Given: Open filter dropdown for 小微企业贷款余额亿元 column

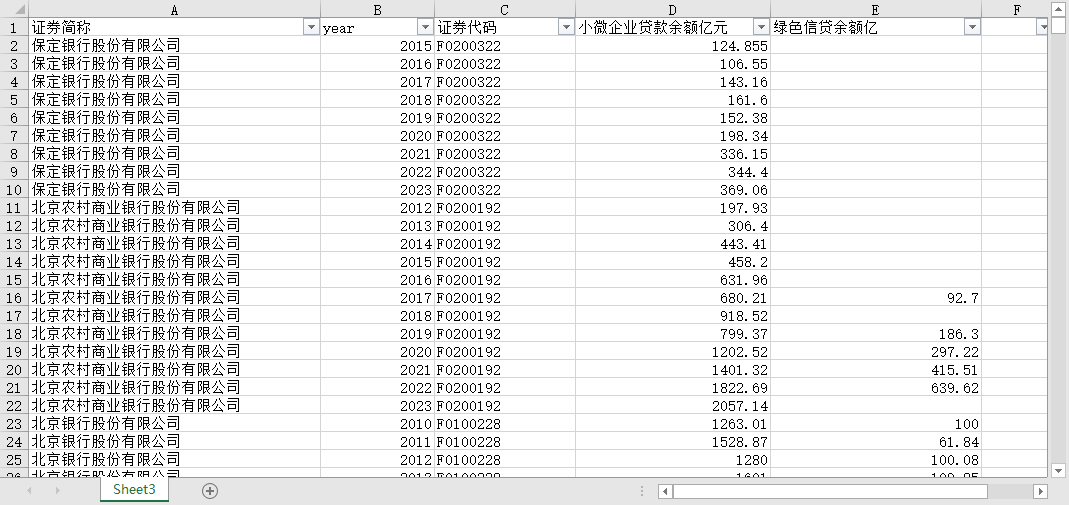Looking at the screenshot, I should 762,27.
